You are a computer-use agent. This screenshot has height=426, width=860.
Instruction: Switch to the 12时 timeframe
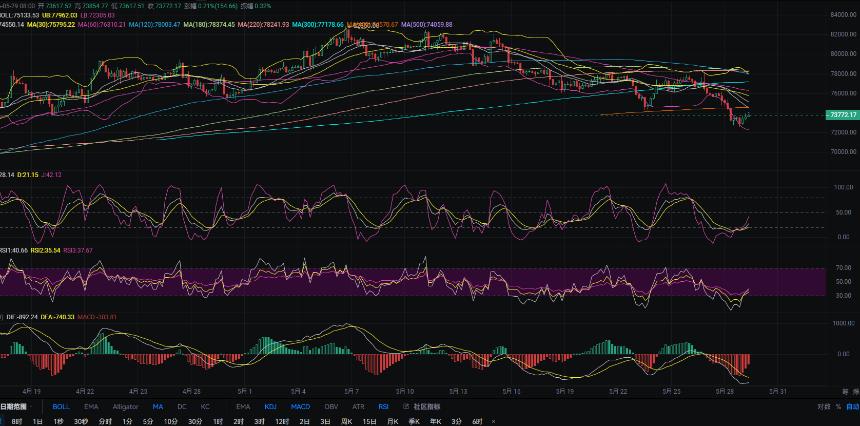[282, 421]
